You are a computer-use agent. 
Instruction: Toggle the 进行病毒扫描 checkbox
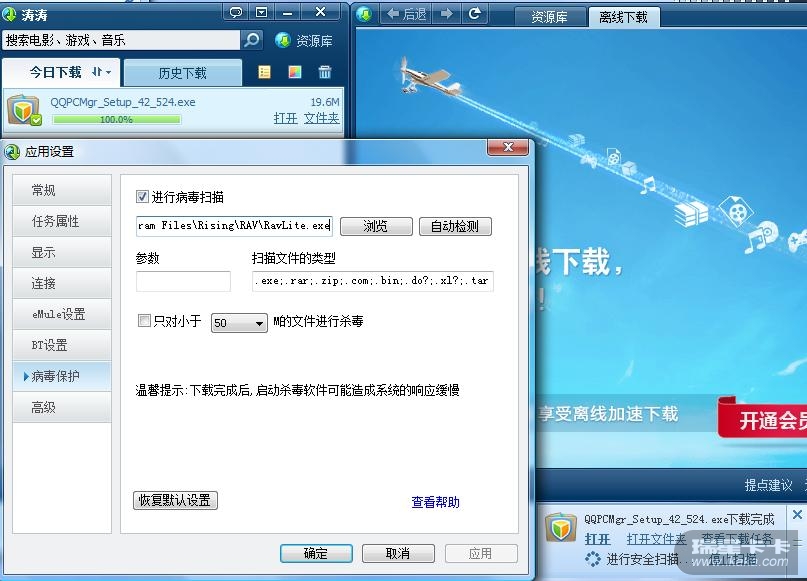tap(143, 197)
